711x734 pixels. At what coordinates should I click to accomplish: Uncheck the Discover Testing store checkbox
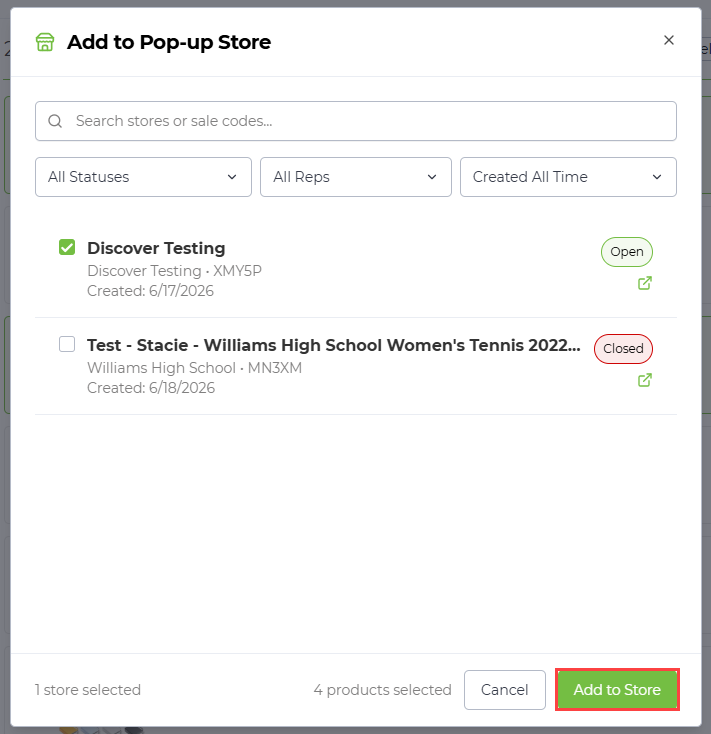coord(67,247)
